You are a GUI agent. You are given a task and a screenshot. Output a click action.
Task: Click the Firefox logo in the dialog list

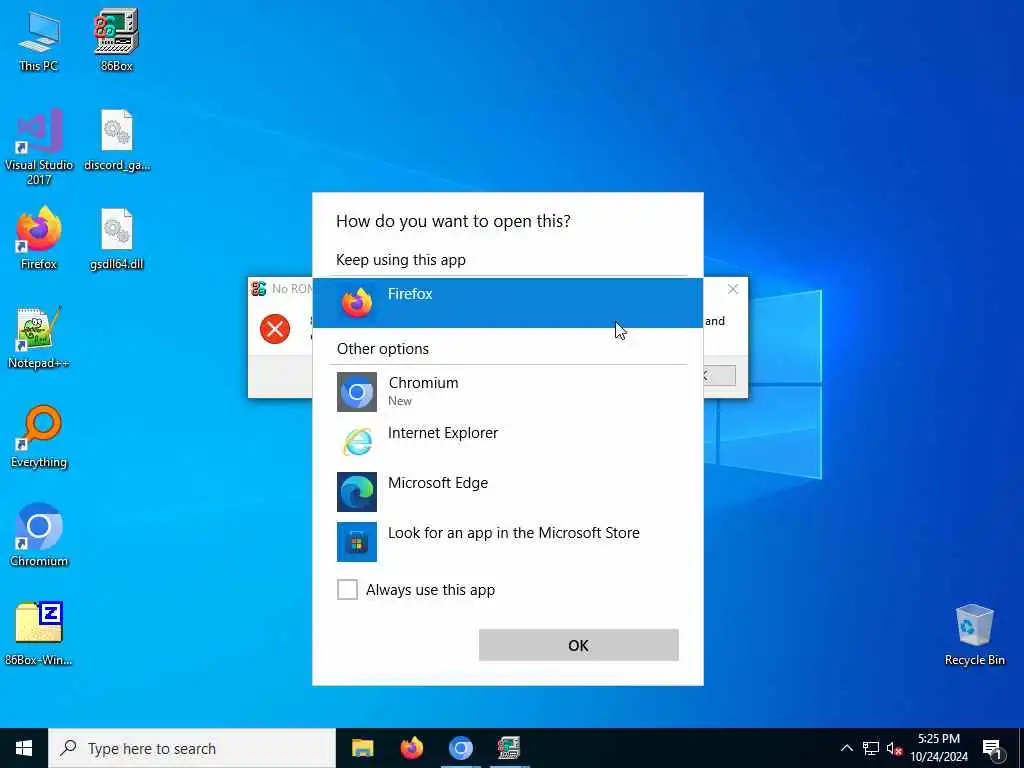(x=357, y=303)
